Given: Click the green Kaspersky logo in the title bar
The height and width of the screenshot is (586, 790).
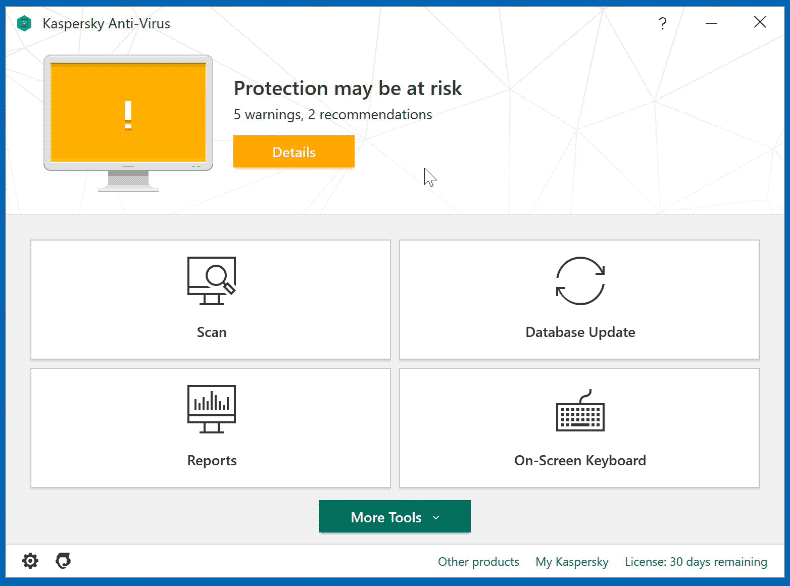Looking at the screenshot, I should [x=24, y=23].
